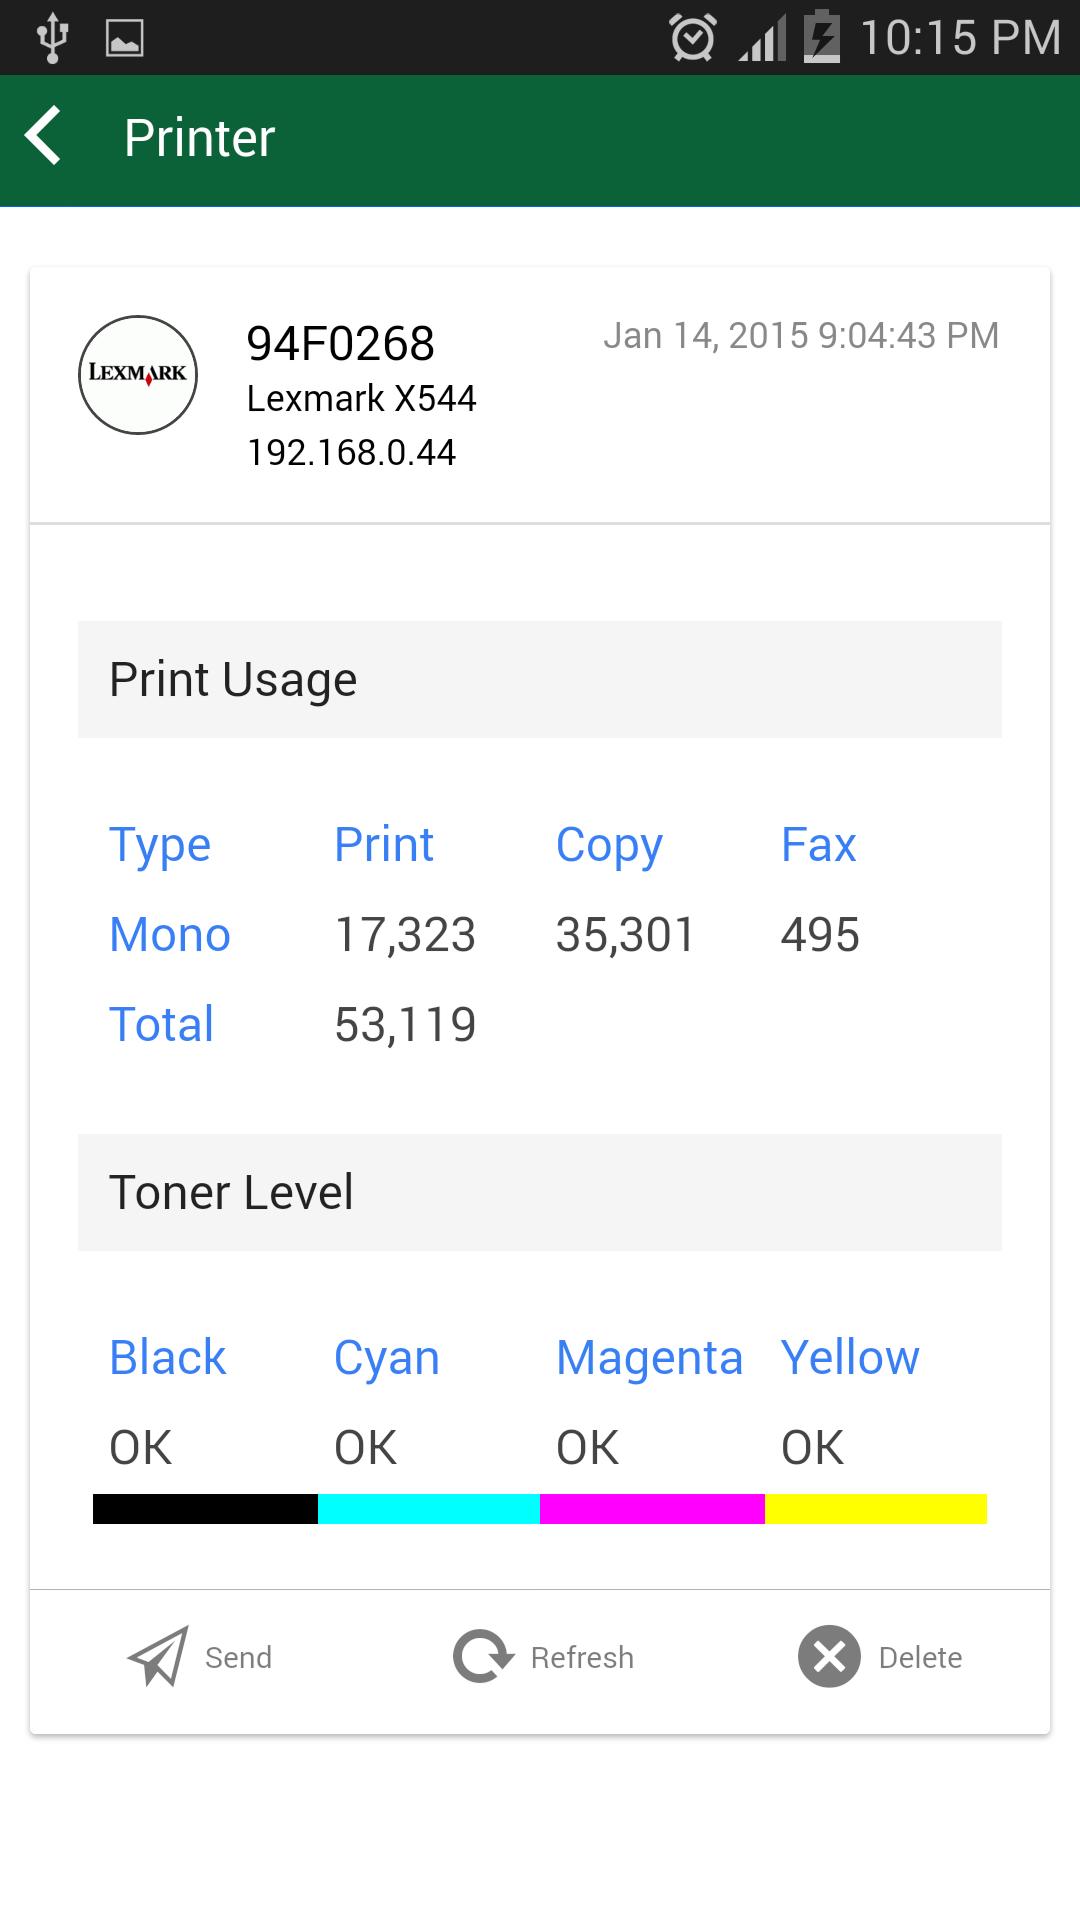Select the printer name 94F0268
Image resolution: width=1080 pixels, height=1920 pixels.
(x=340, y=343)
